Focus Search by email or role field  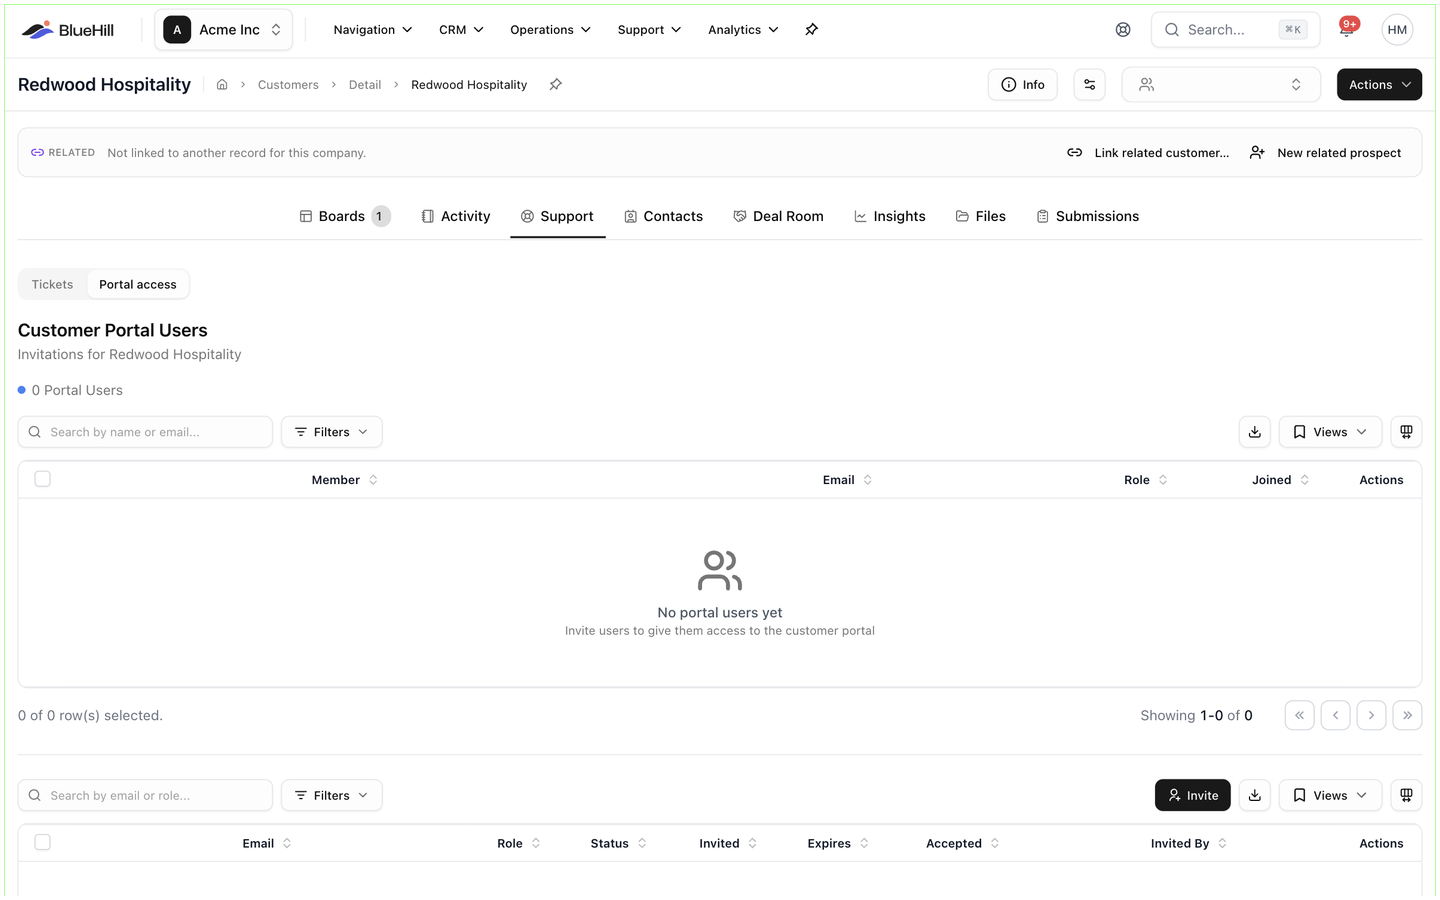(x=145, y=795)
